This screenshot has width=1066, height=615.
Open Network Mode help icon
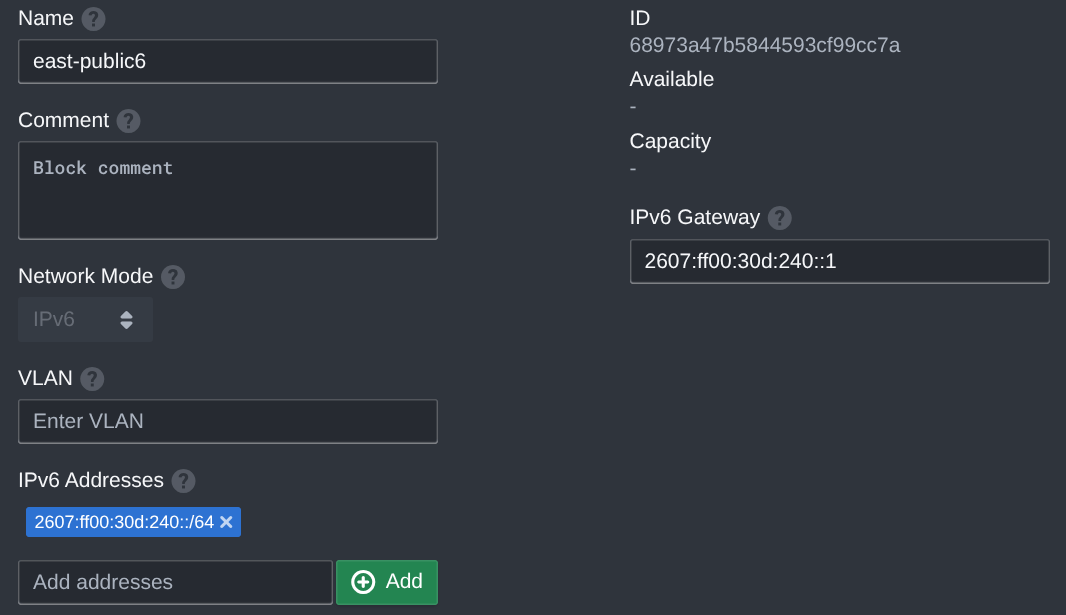172,277
